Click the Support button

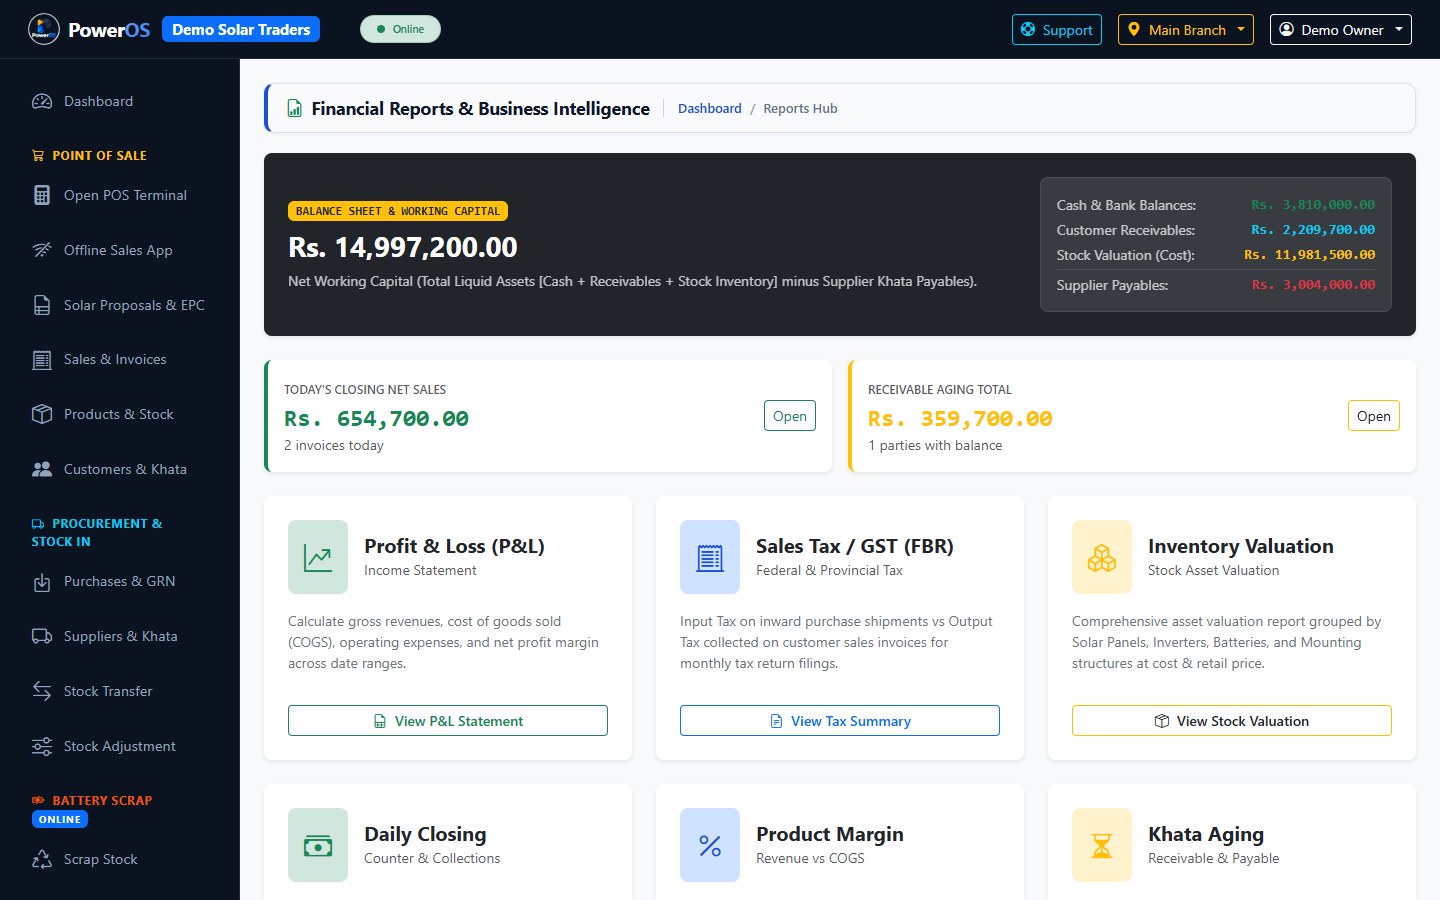point(1057,30)
